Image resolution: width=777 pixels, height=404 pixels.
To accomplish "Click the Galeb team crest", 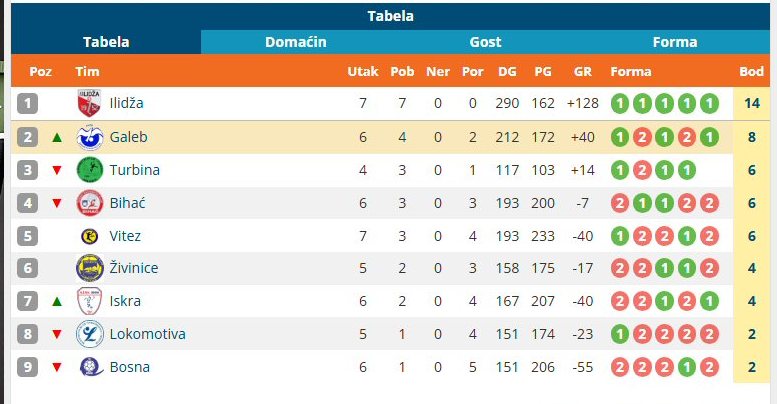I will (90, 137).
